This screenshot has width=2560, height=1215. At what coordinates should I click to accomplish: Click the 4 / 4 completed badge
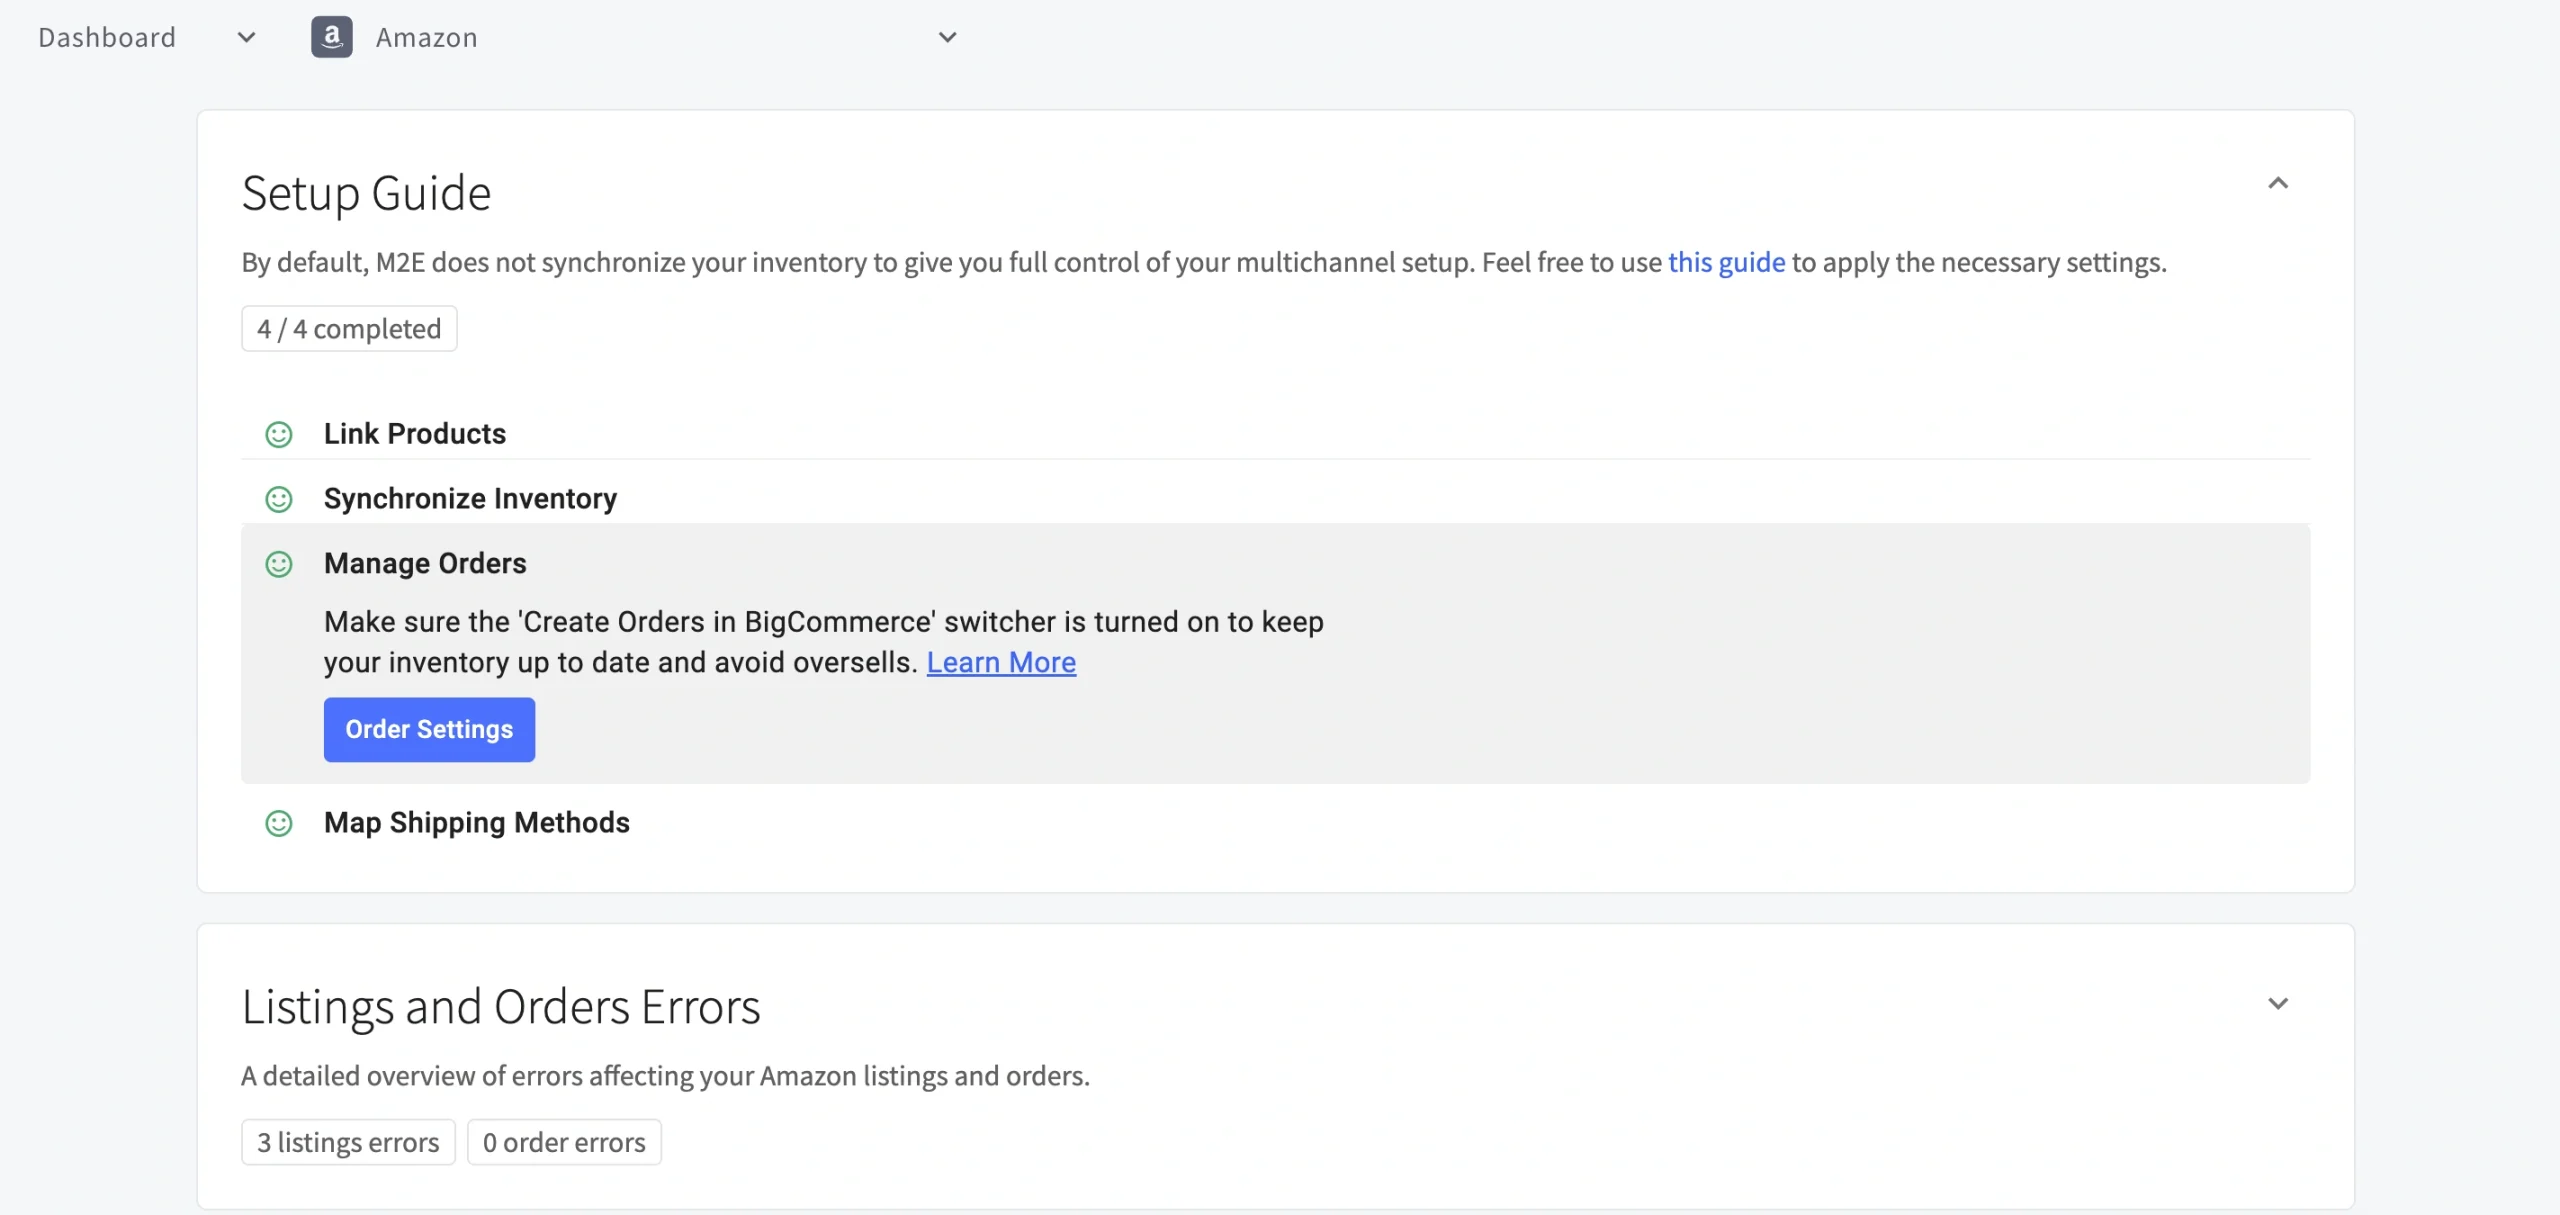pyautogui.click(x=349, y=329)
